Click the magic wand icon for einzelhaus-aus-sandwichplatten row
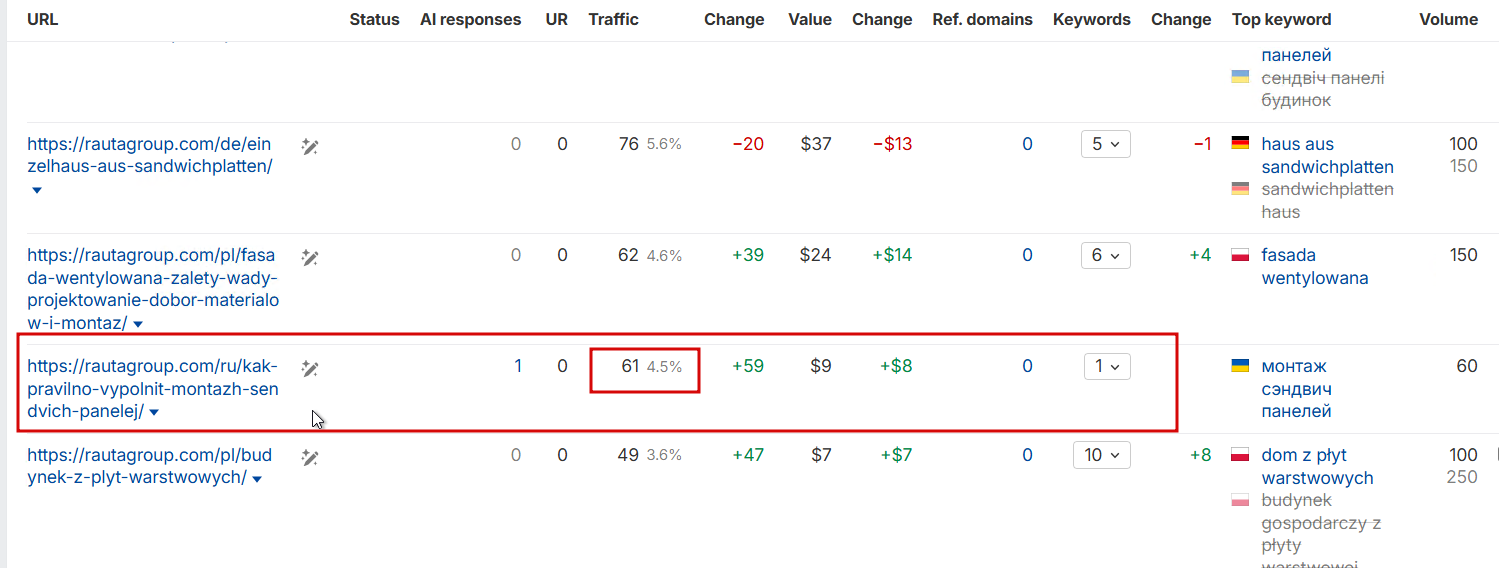This screenshot has height=568, width=1499. pos(310,147)
